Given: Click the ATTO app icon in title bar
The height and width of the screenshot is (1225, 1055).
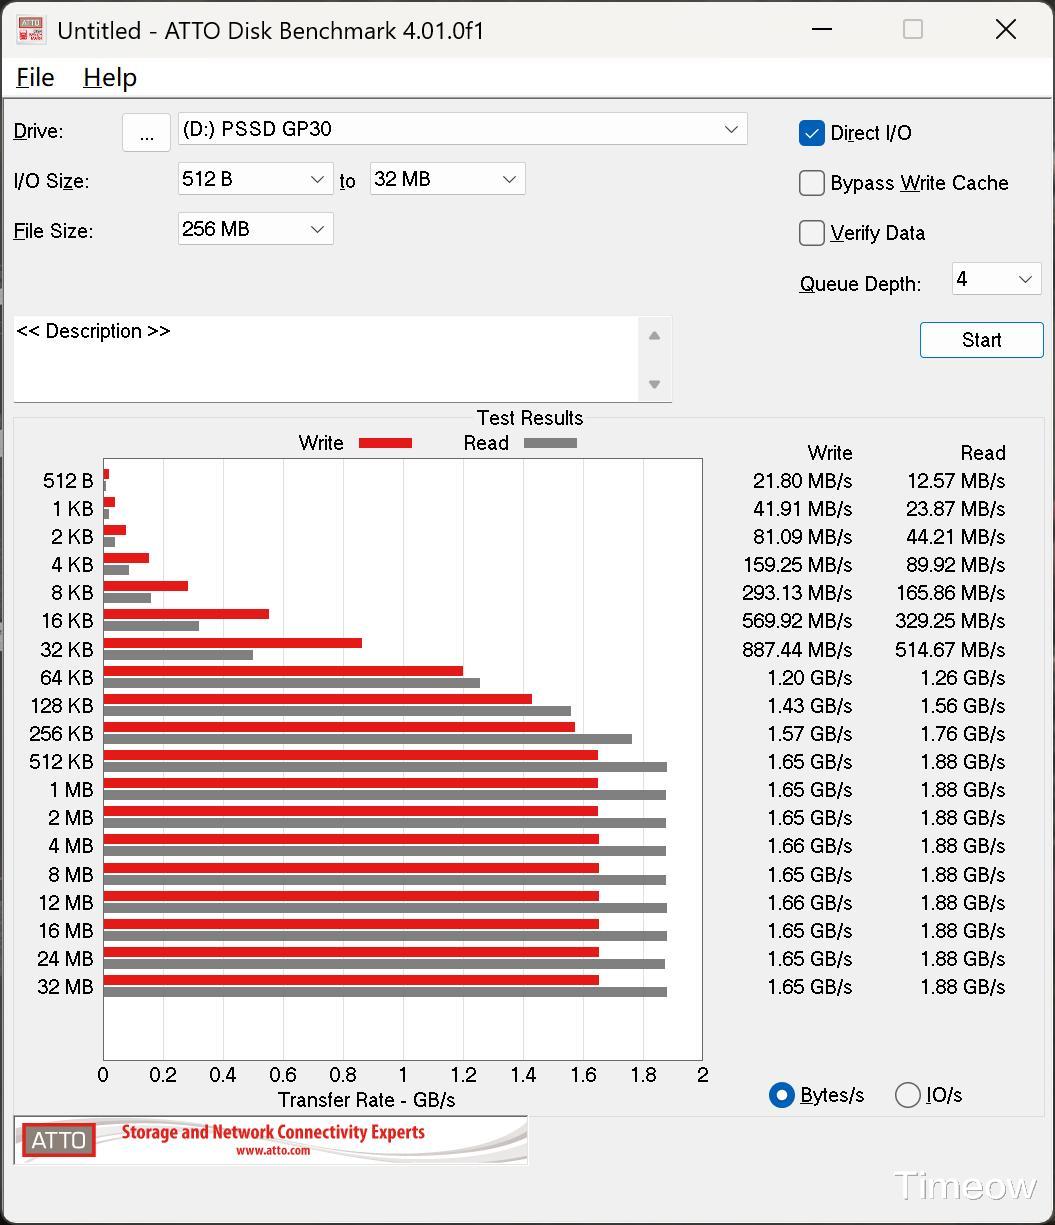Looking at the screenshot, I should click(x=31, y=30).
